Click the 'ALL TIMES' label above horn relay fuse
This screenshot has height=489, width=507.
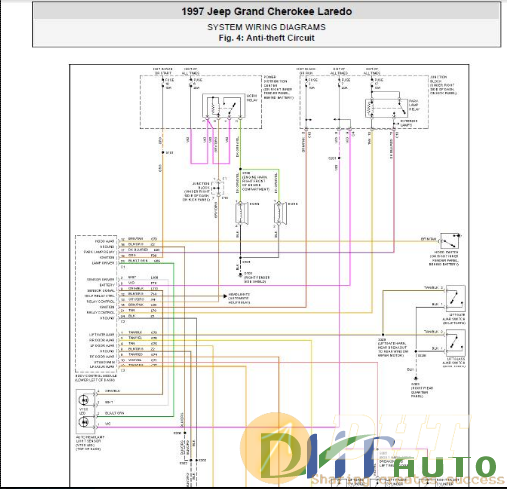click(x=191, y=73)
